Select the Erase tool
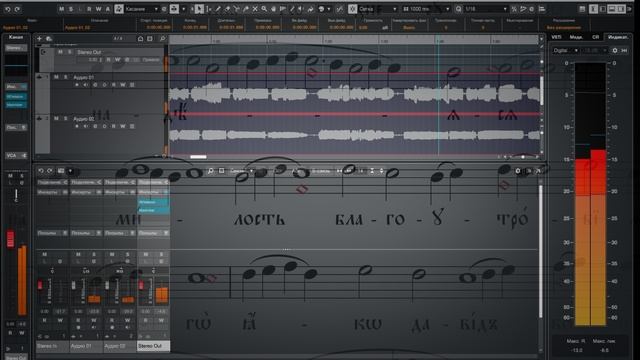The image size is (640, 360). (227, 9)
